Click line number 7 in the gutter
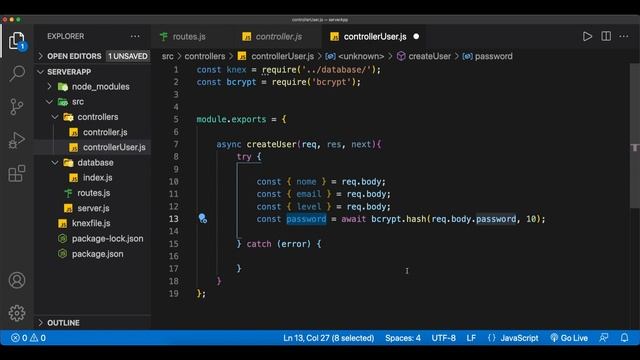The height and width of the screenshot is (360, 640). click(x=176, y=144)
